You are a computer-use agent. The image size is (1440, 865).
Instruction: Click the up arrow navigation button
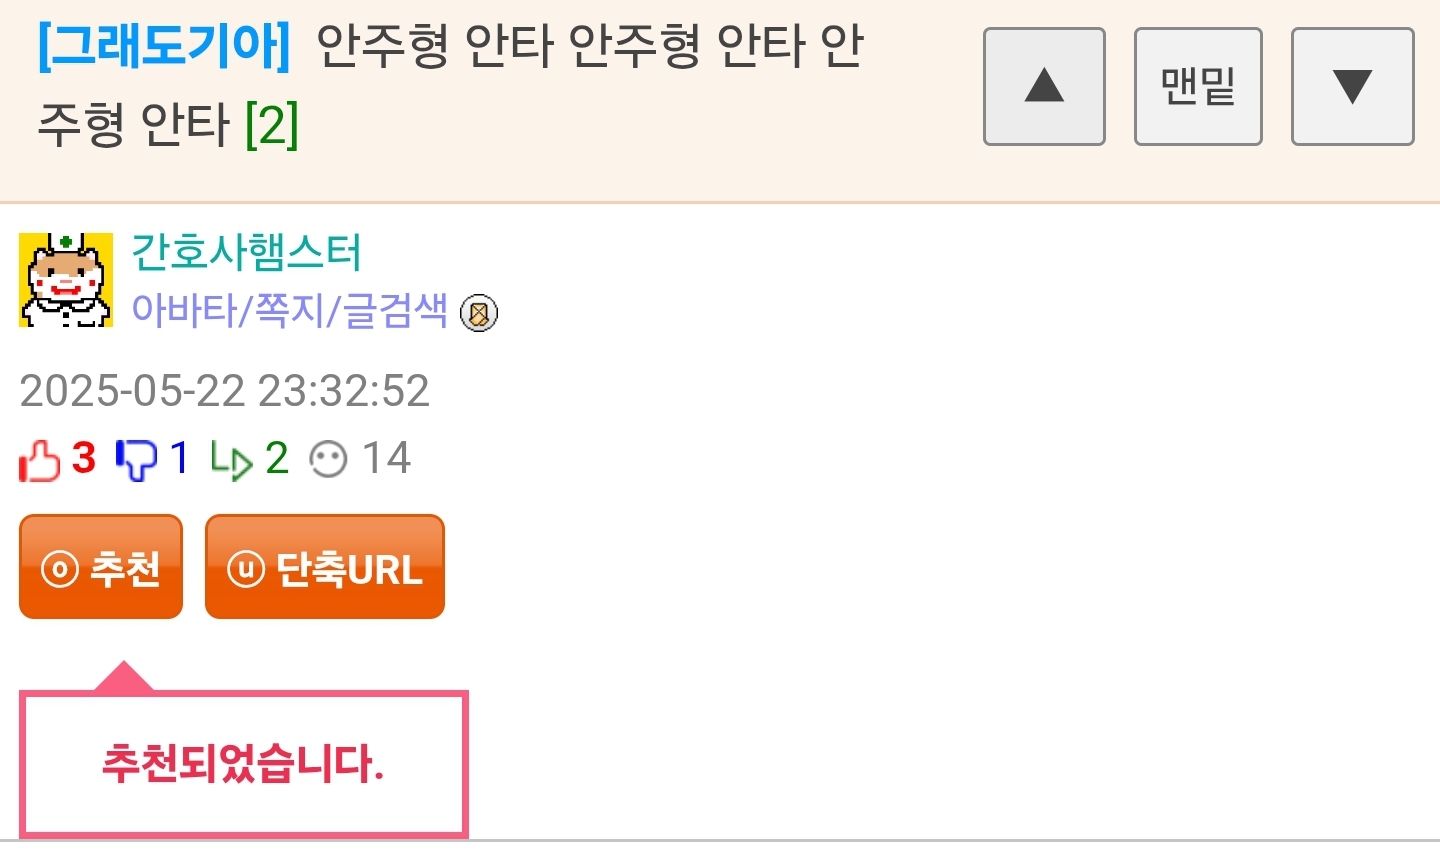(x=1044, y=87)
